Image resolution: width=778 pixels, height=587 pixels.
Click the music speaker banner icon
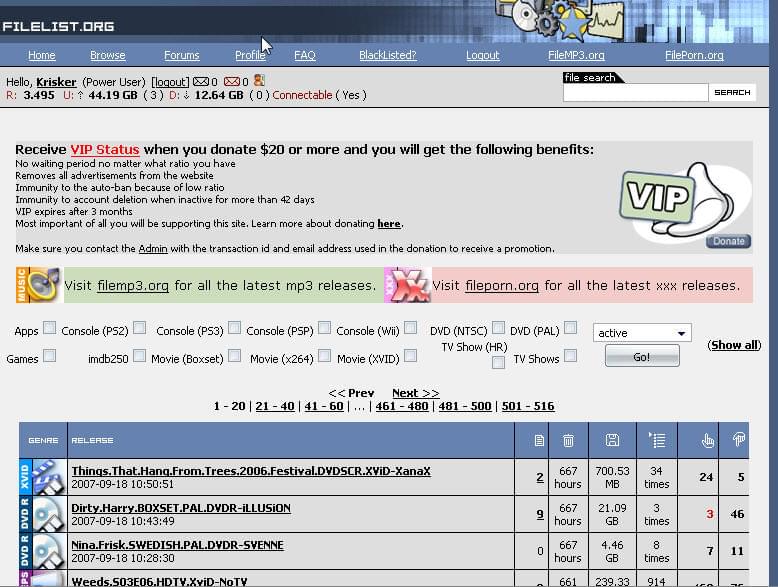40,285
